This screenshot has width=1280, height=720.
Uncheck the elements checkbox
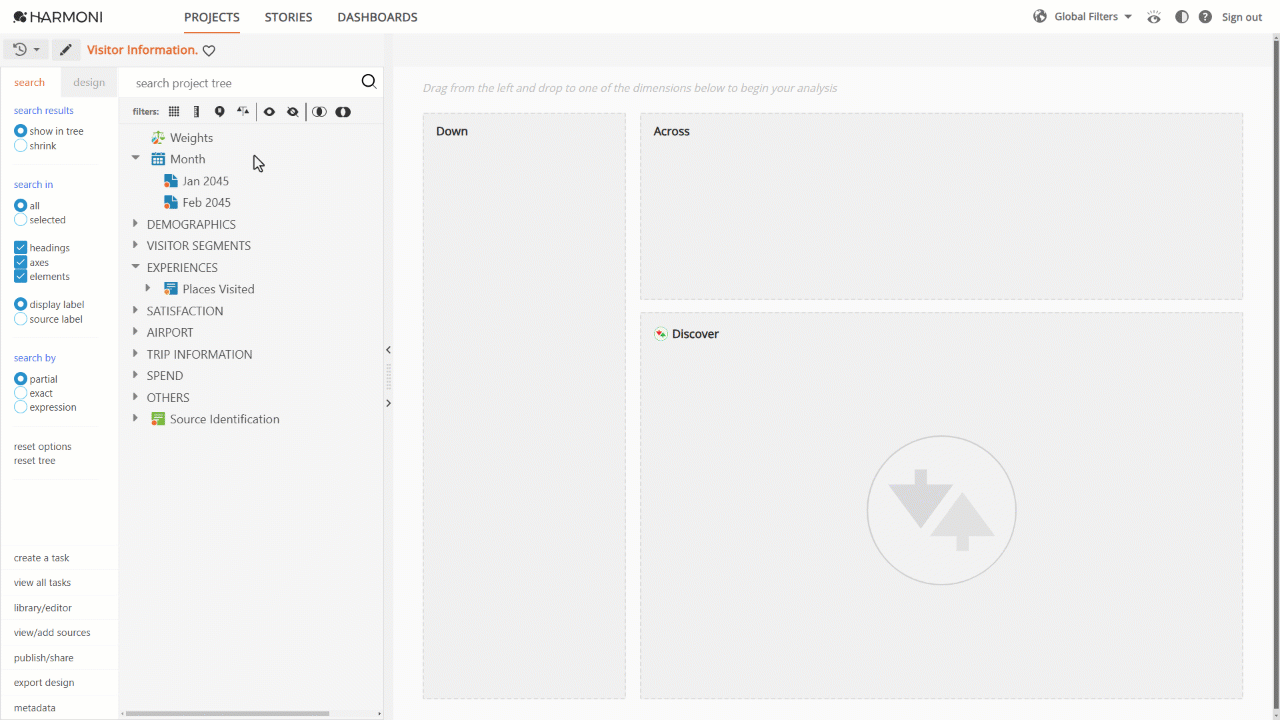point(20,276)
